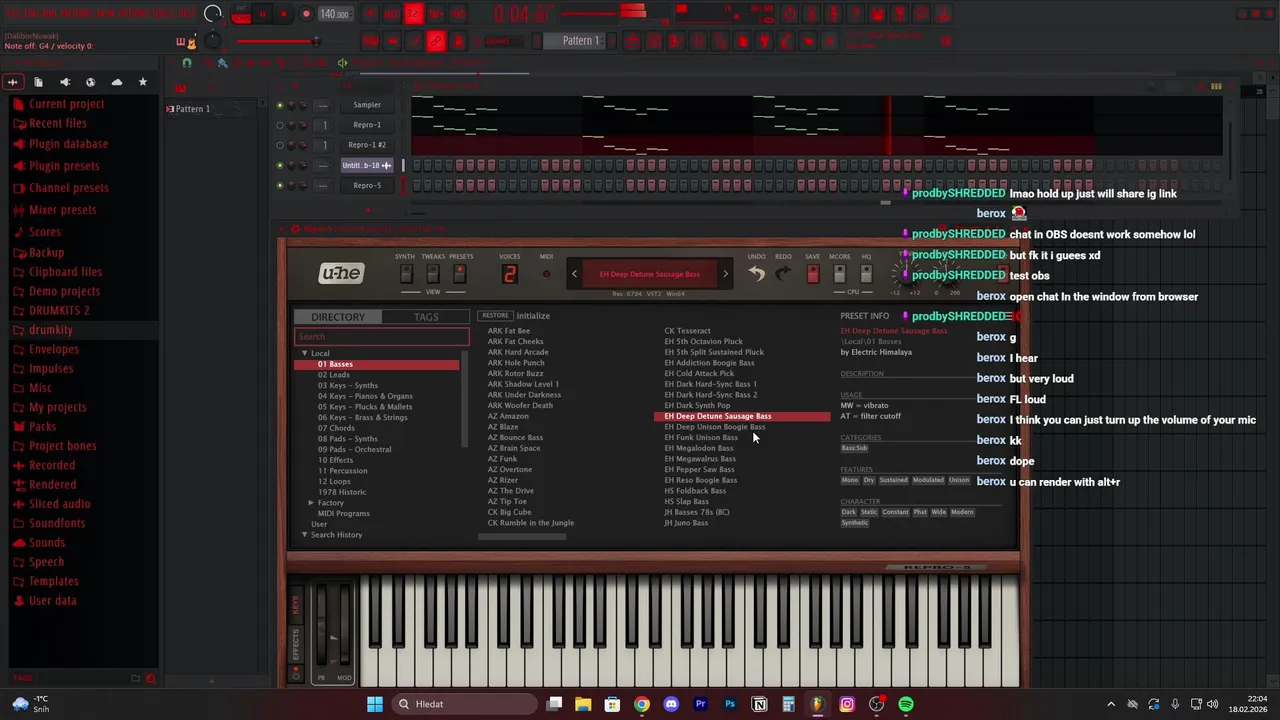1280x720 pixels.
Task: Click the RESTORE button in Repro
Action: pos(495,316)
